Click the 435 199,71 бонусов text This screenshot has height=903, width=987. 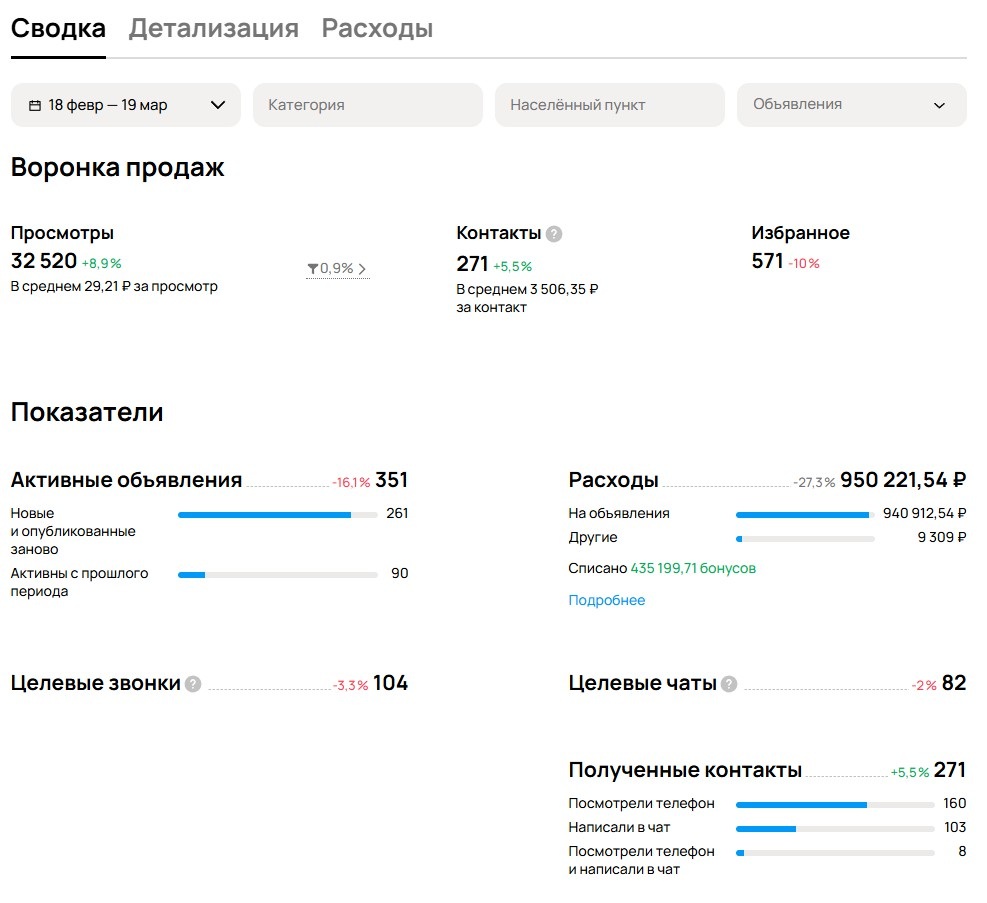click(693, 568)
